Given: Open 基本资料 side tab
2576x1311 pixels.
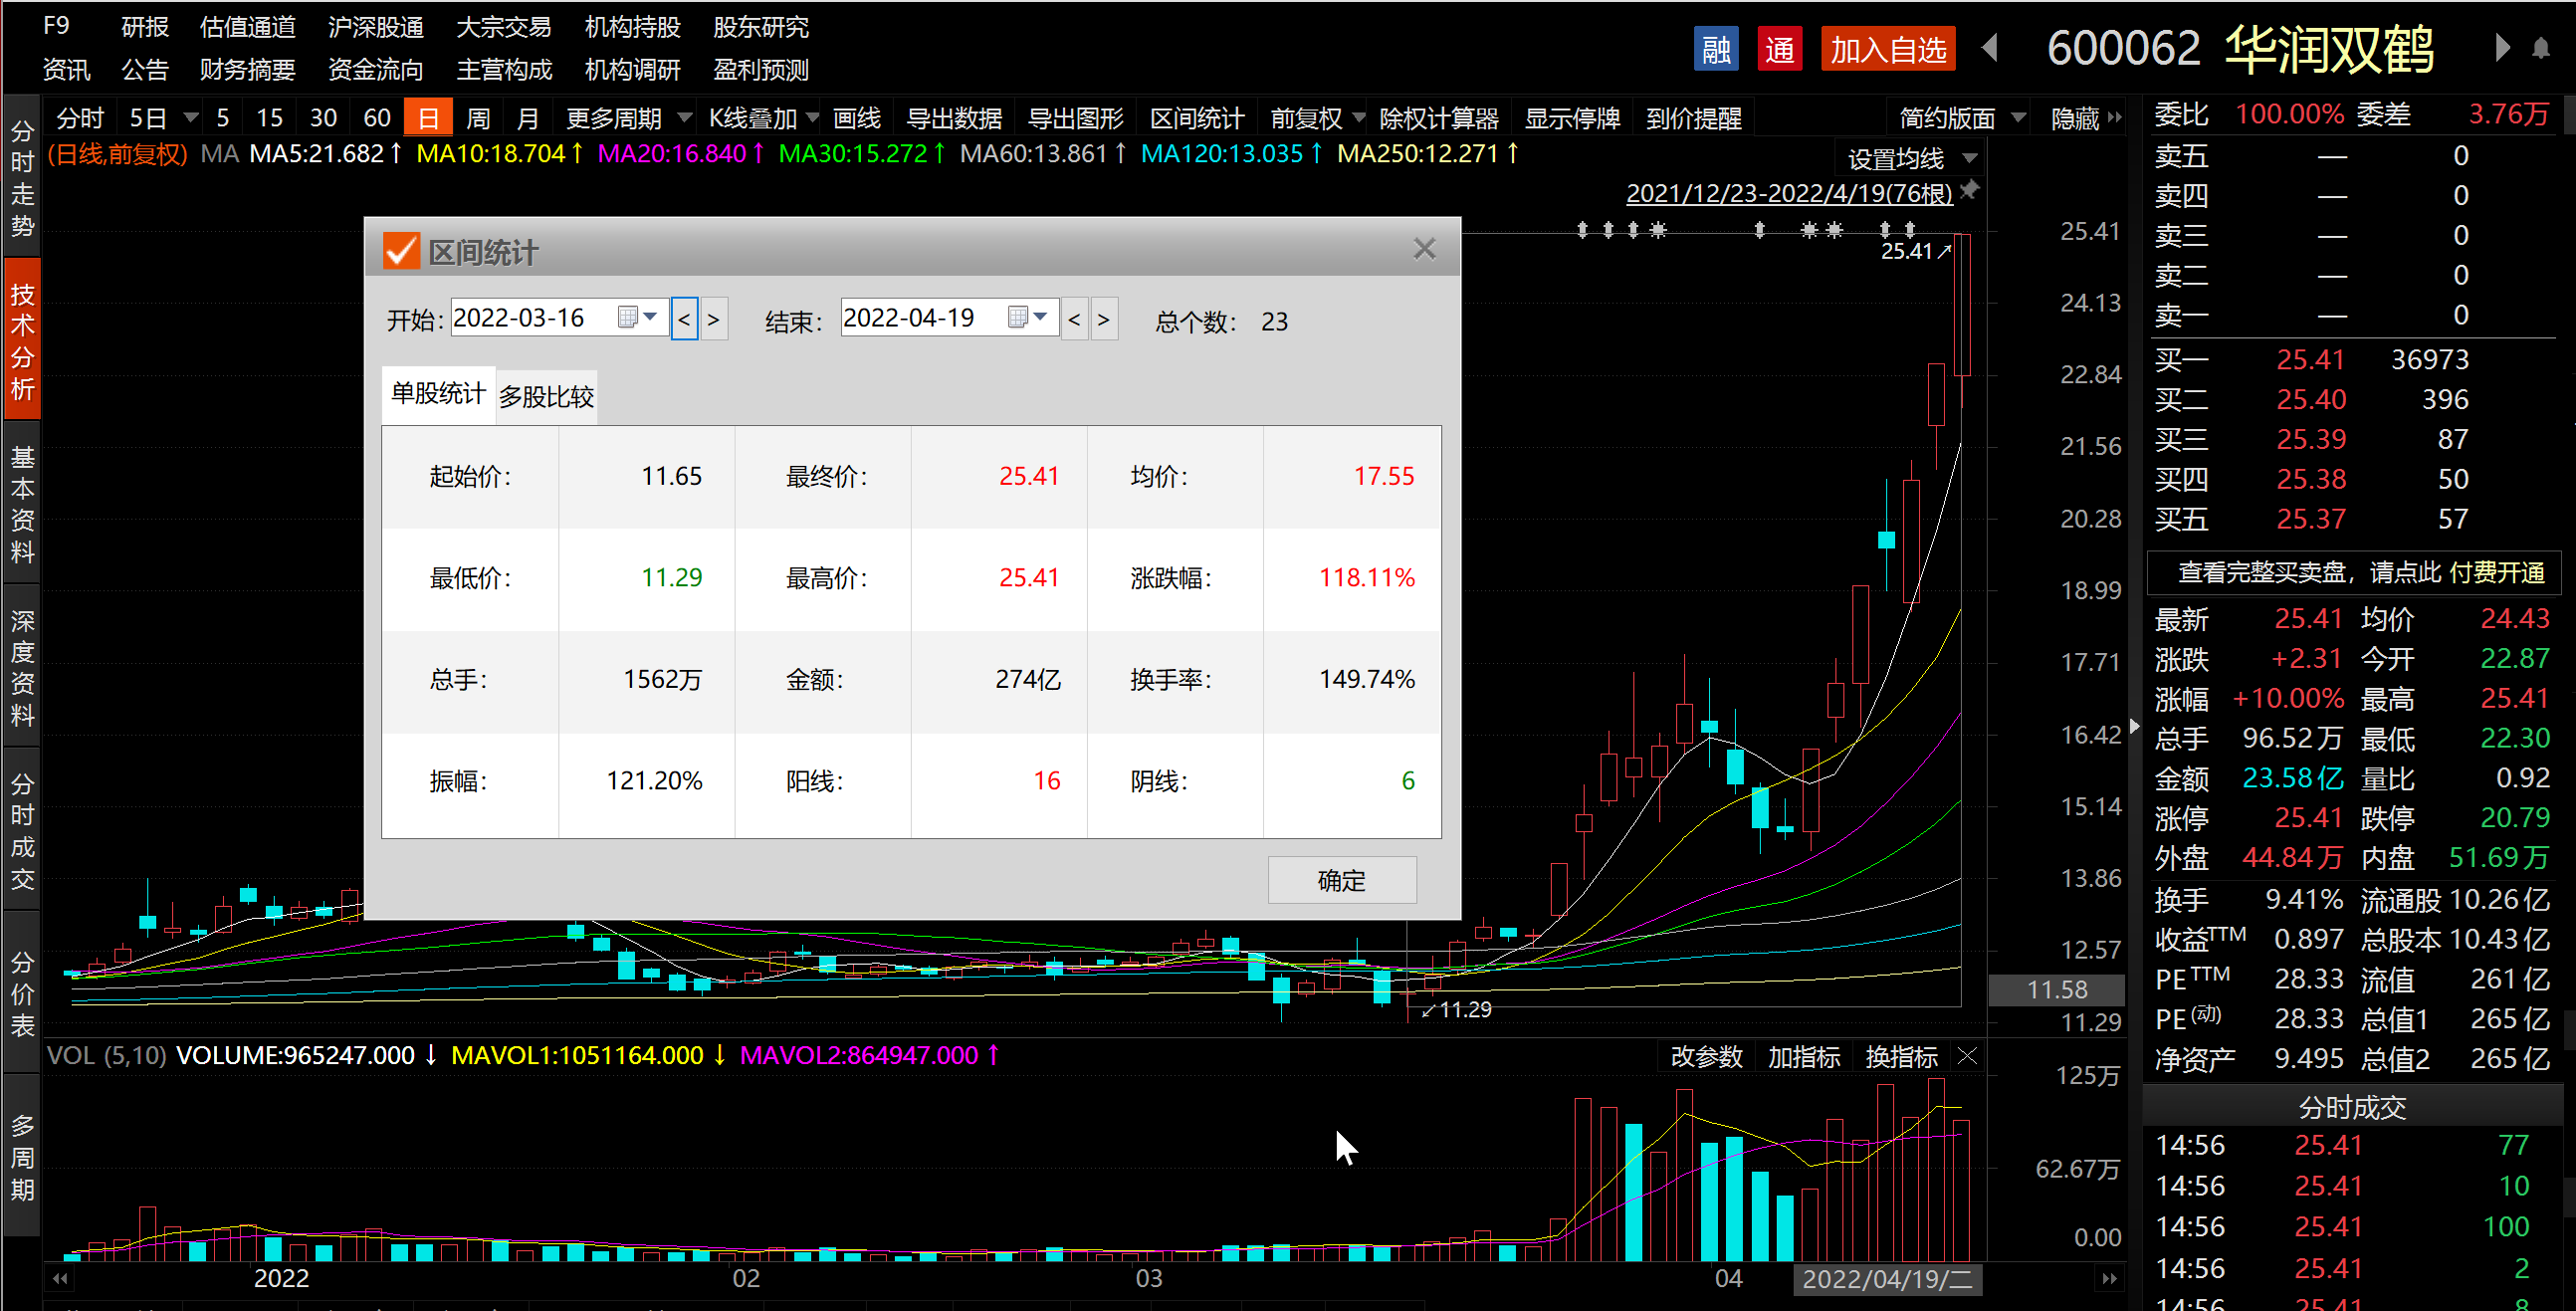Looking at the screenshot, I should [22, 504].
